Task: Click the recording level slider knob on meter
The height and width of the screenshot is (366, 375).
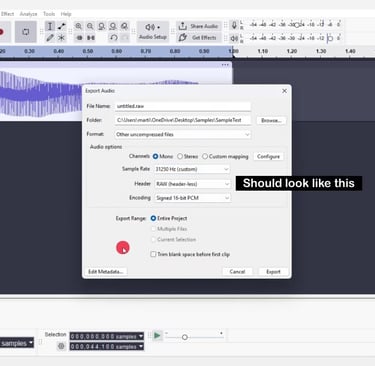Action: coord(296,25)
